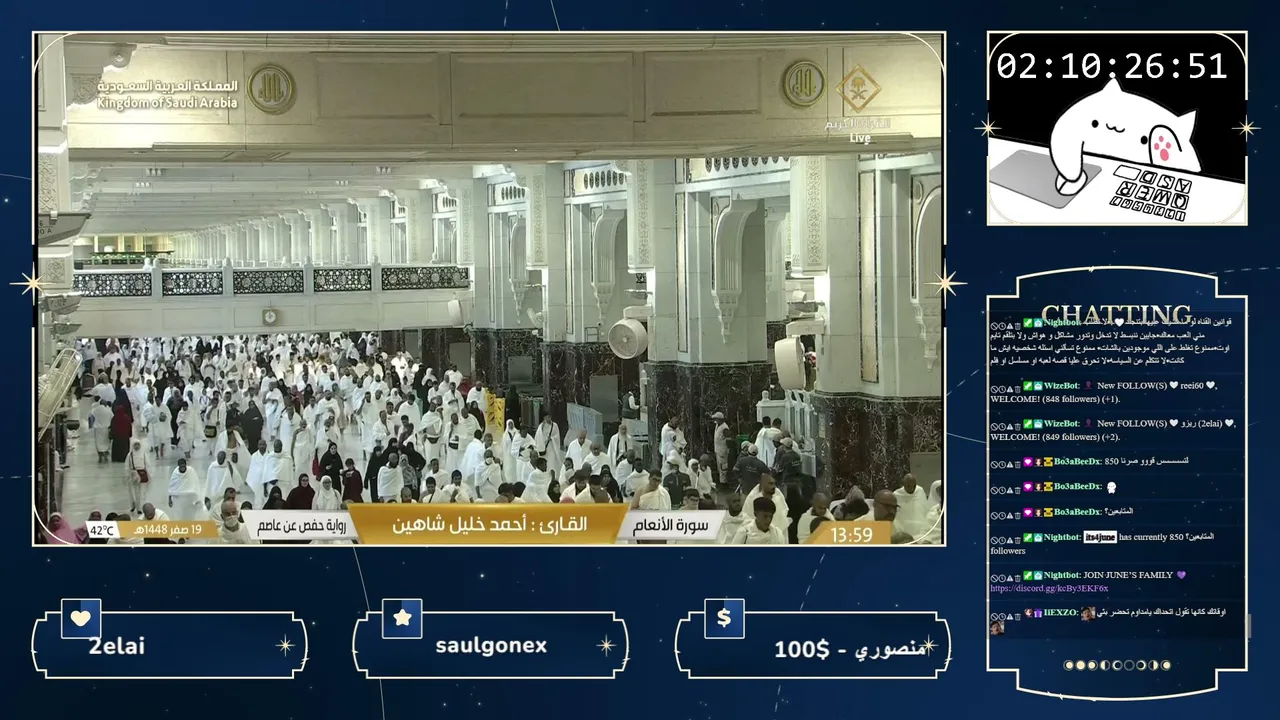Viewport: 1280px width, 720px height.
Task: Click Bo3aBeeDx username on the 850 message
Action: 1077,462
